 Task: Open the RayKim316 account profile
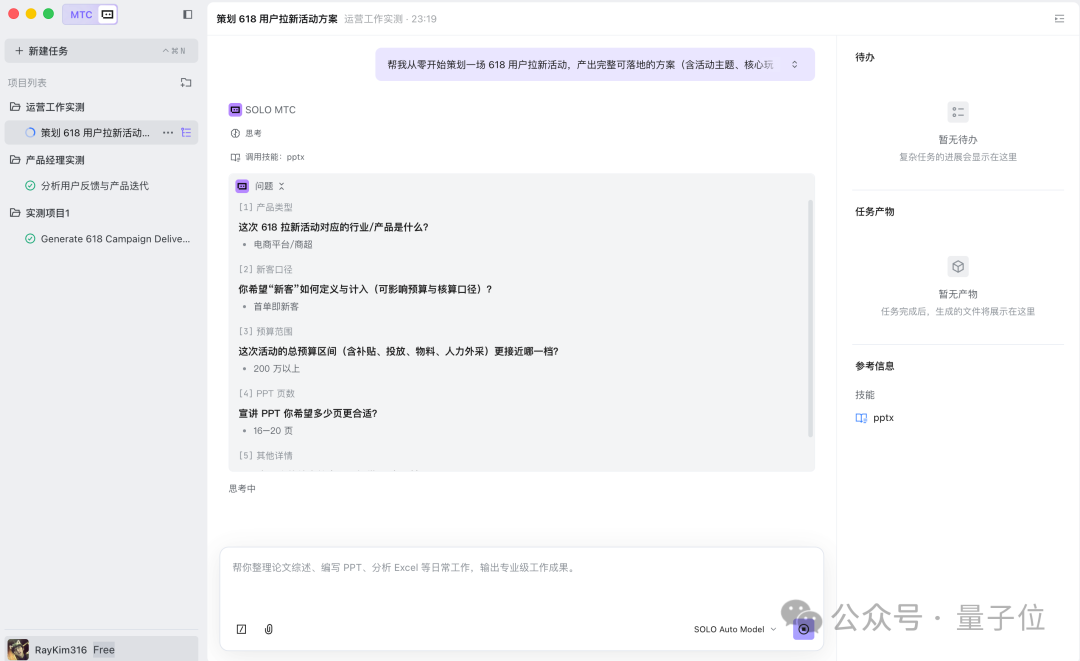(101, 649)
